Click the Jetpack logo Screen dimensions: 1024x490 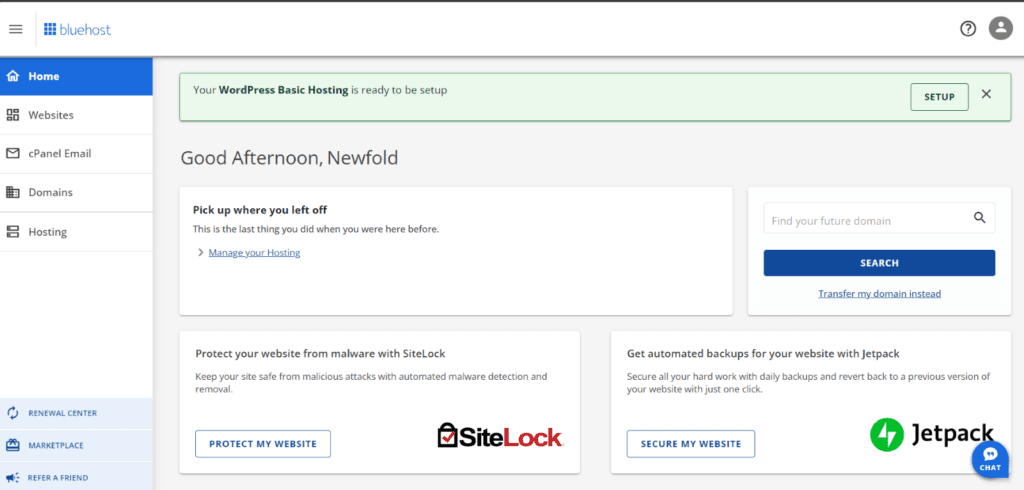(x=931, y=434)
